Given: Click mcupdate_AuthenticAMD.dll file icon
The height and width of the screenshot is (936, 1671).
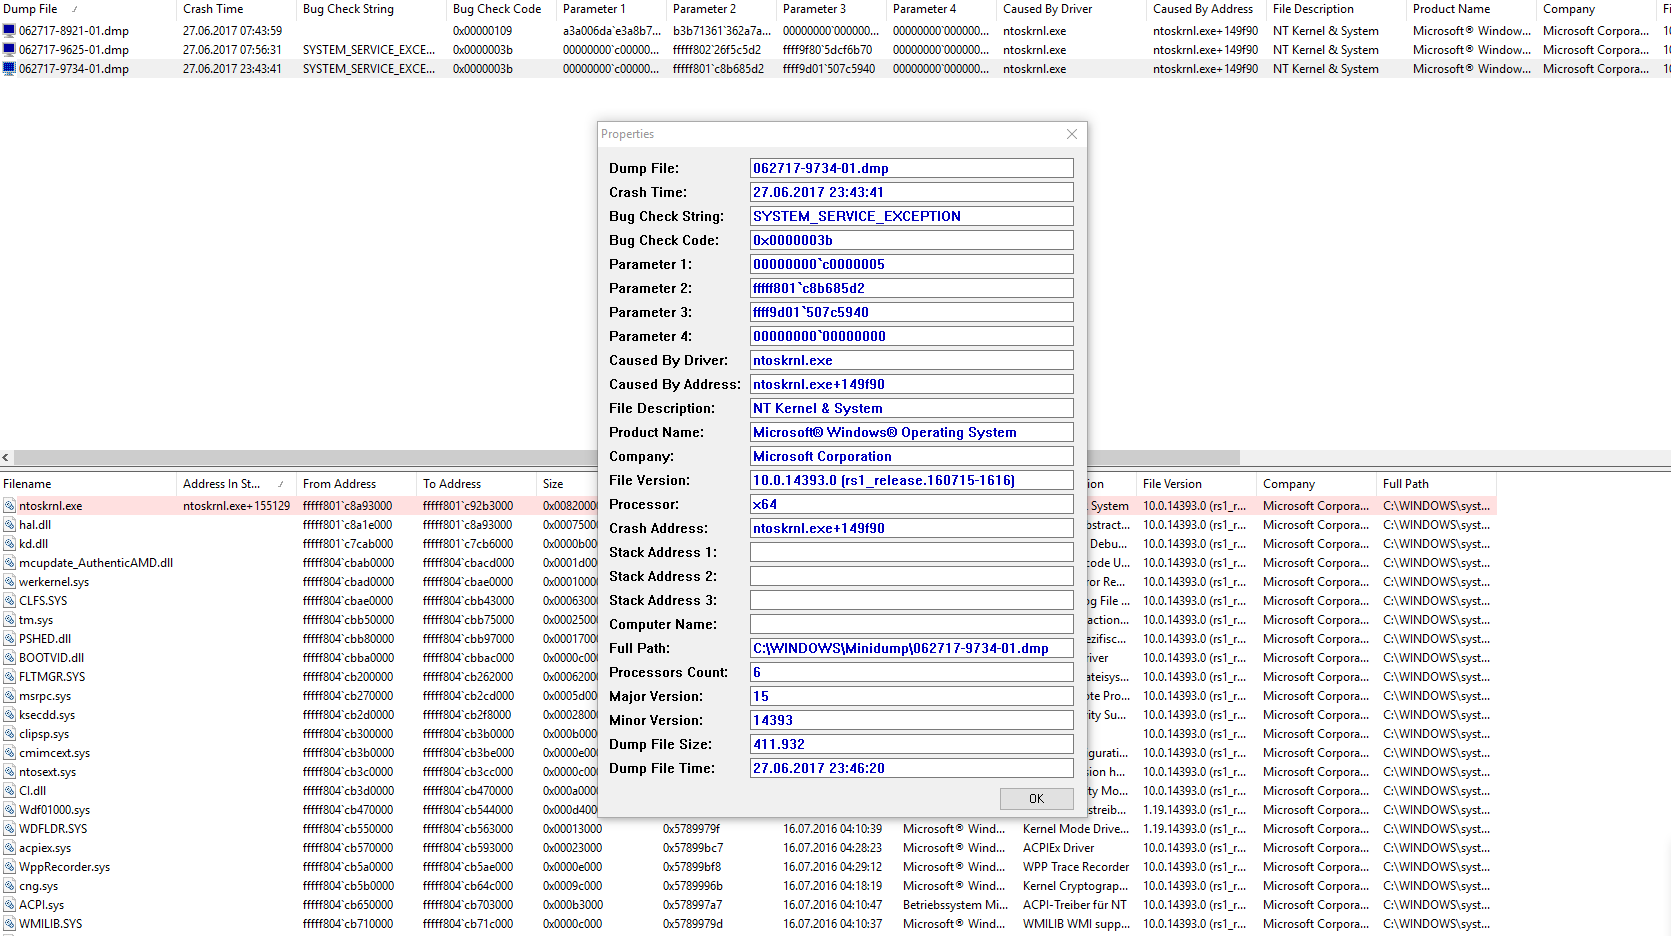Looking at the screenshot, I should pyautogui.click(x=9, y=563).
